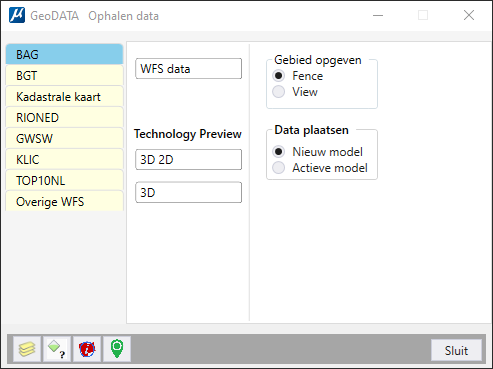The width and height of the screenshot is (493, 369).
Task: Open the KLIC tab
Action: click(64, 160)
